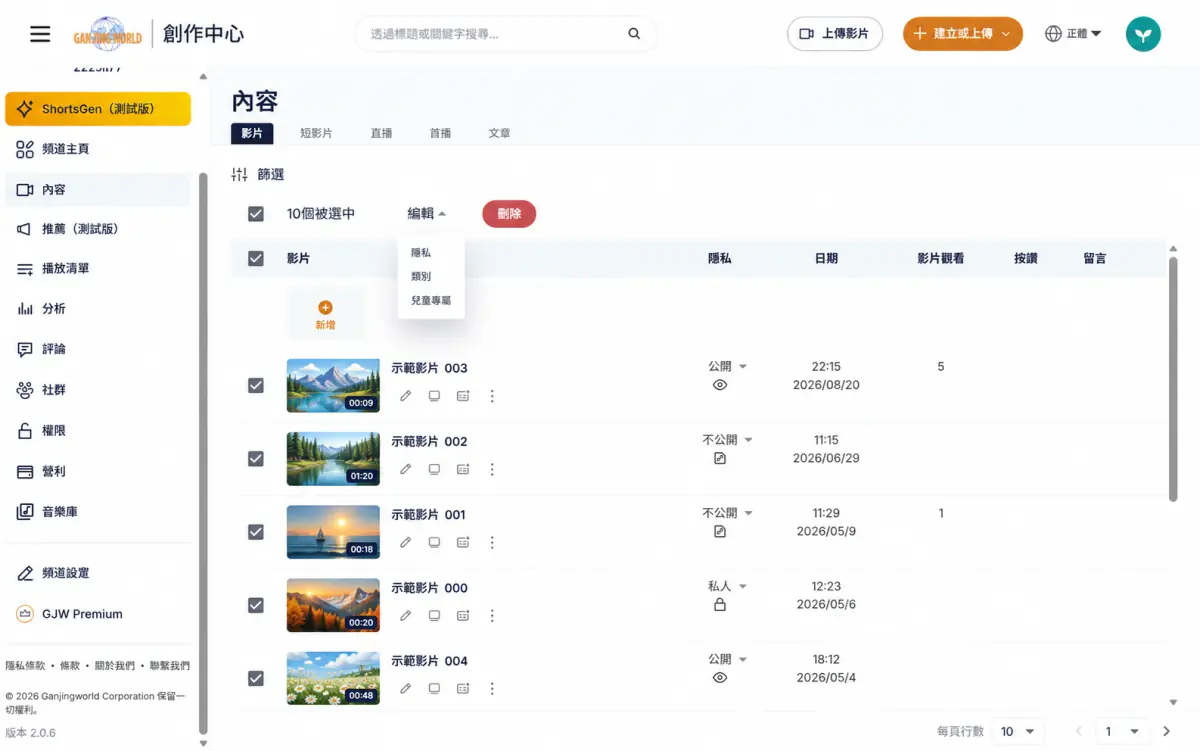
Task: Open the 示範影片 003 mountain thumbnail
Action: (333, 386)
